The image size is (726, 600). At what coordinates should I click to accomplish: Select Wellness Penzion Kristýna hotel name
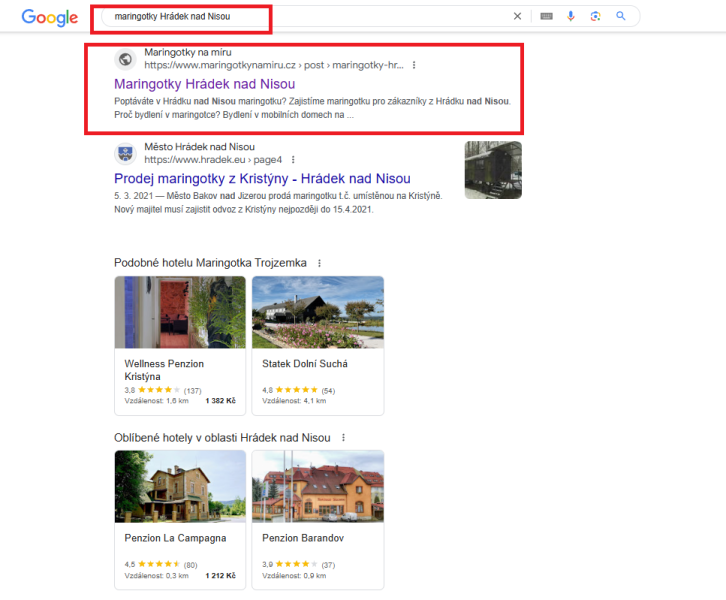(x=164, y=370)
